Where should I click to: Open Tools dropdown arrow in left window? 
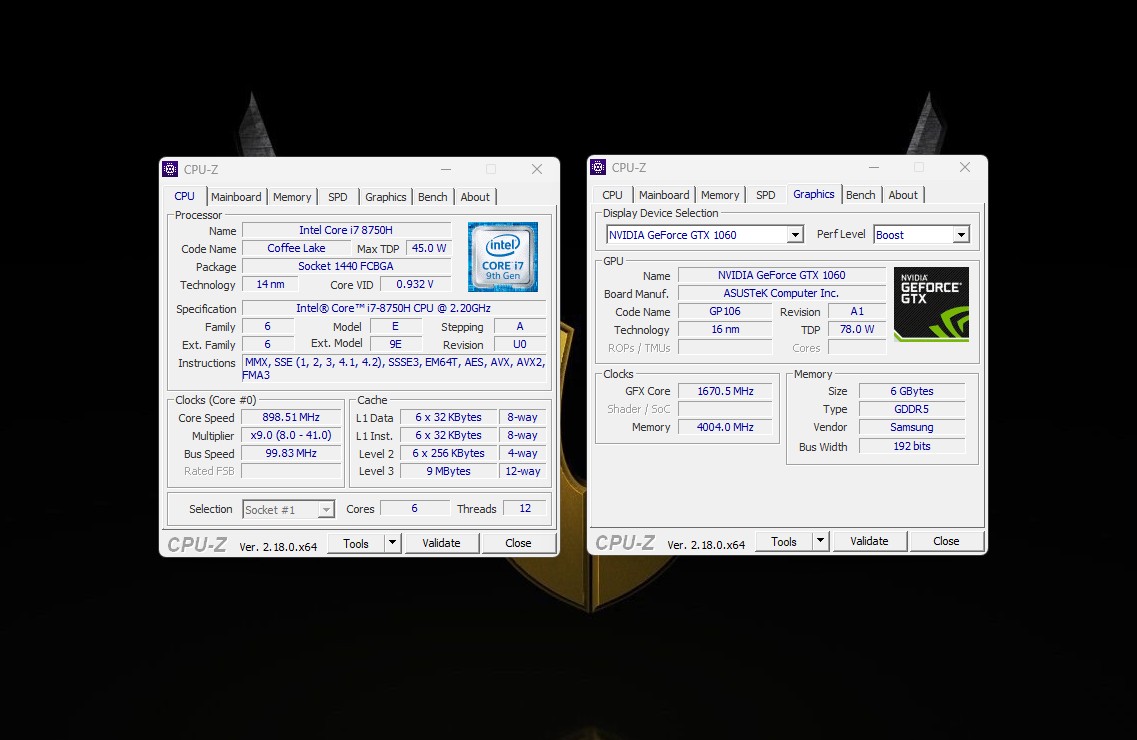(392, 543)
